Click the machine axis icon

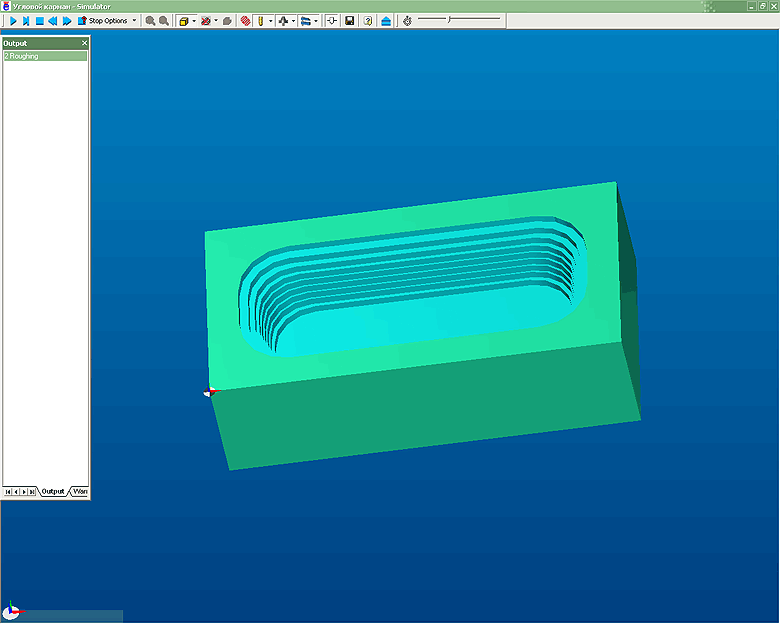[x=284, y=21]
